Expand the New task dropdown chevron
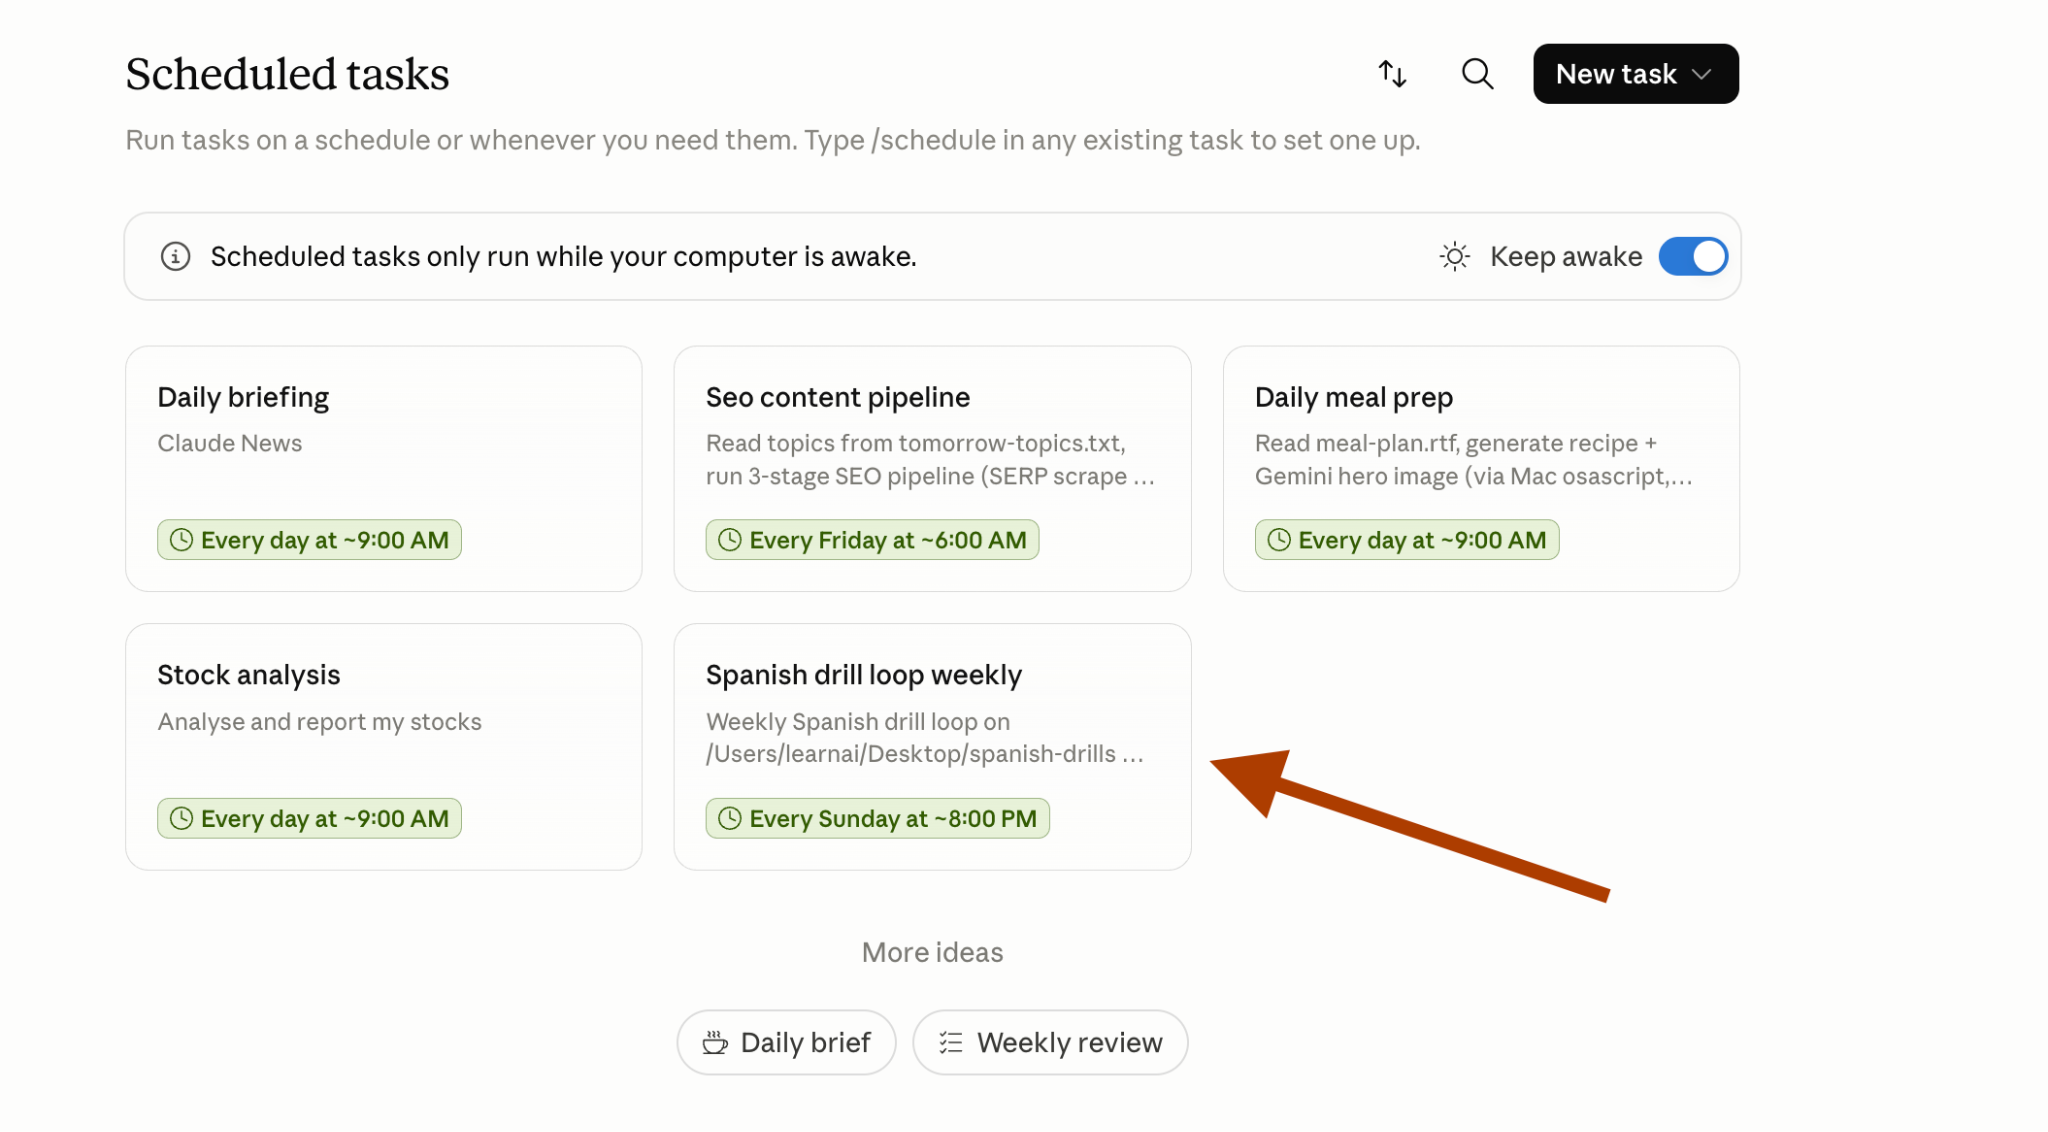Screen dimensions: 2048x1132 (x=1702, y=74)
